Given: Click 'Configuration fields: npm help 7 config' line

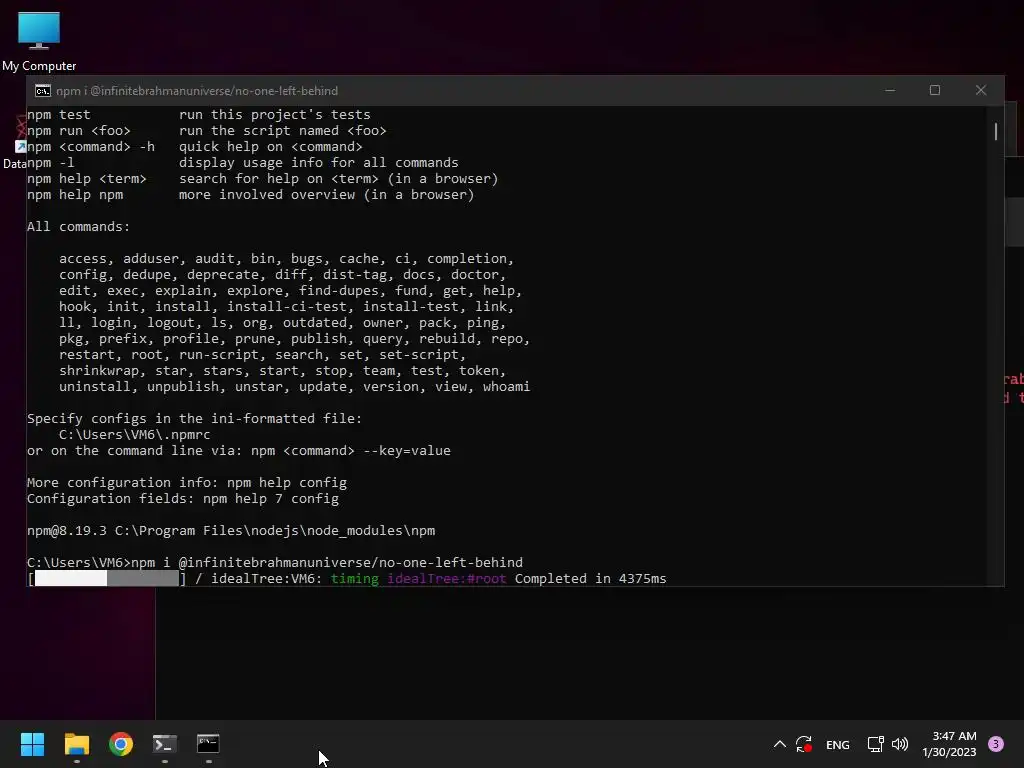Looking at the screenshot, I should [183, 499].
